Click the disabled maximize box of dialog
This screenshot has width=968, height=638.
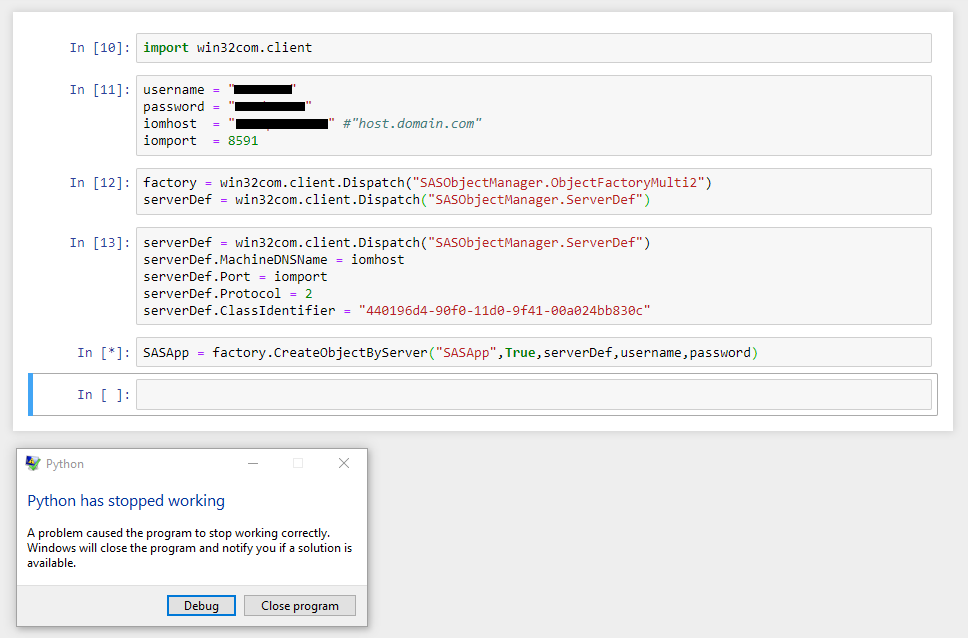[x=298, y=464]
